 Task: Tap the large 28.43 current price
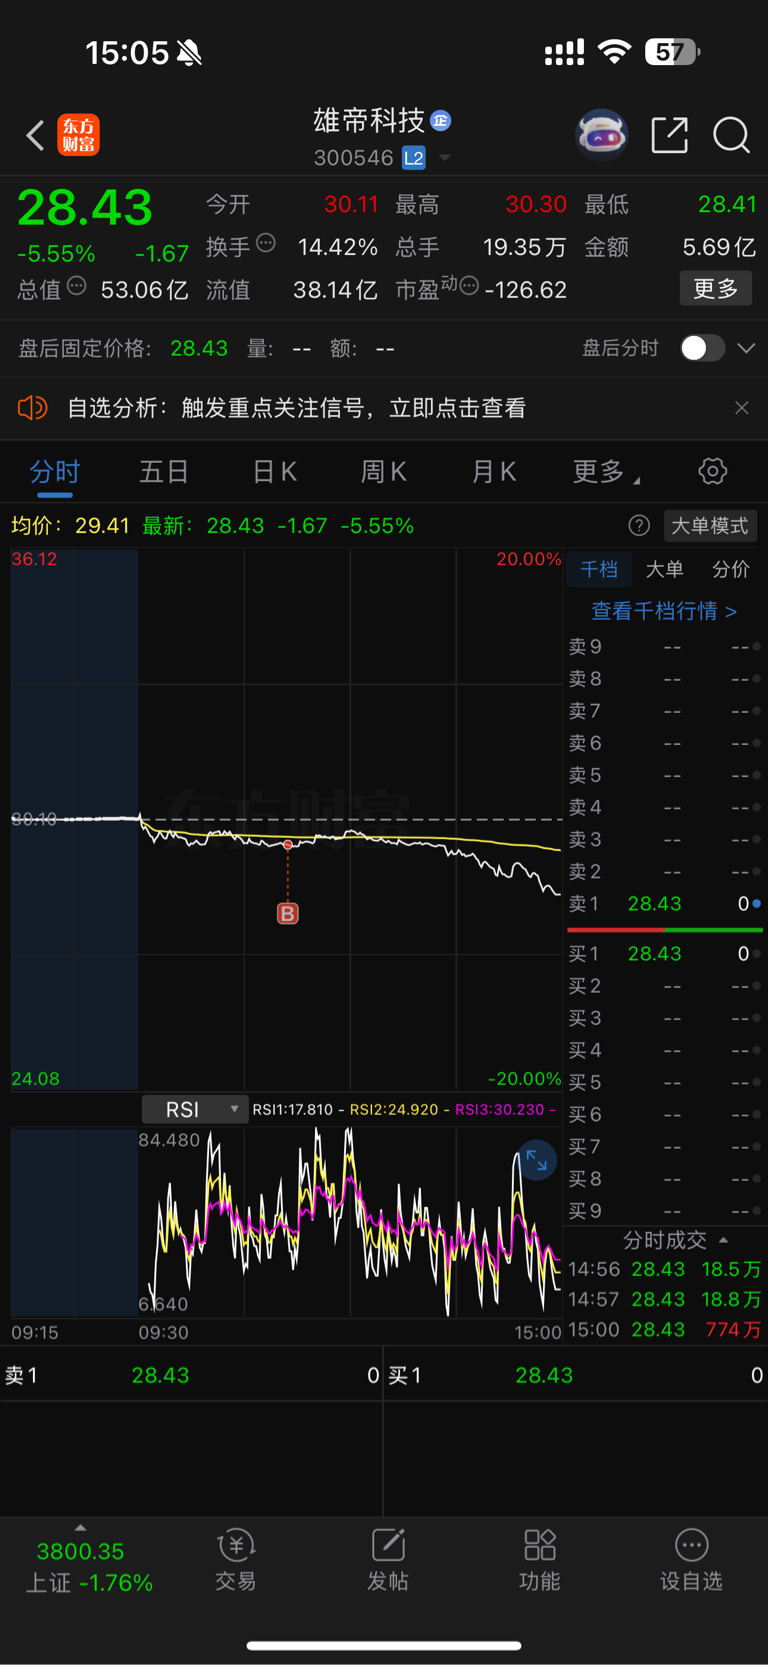pyautogui.click(x=85, y=208)
